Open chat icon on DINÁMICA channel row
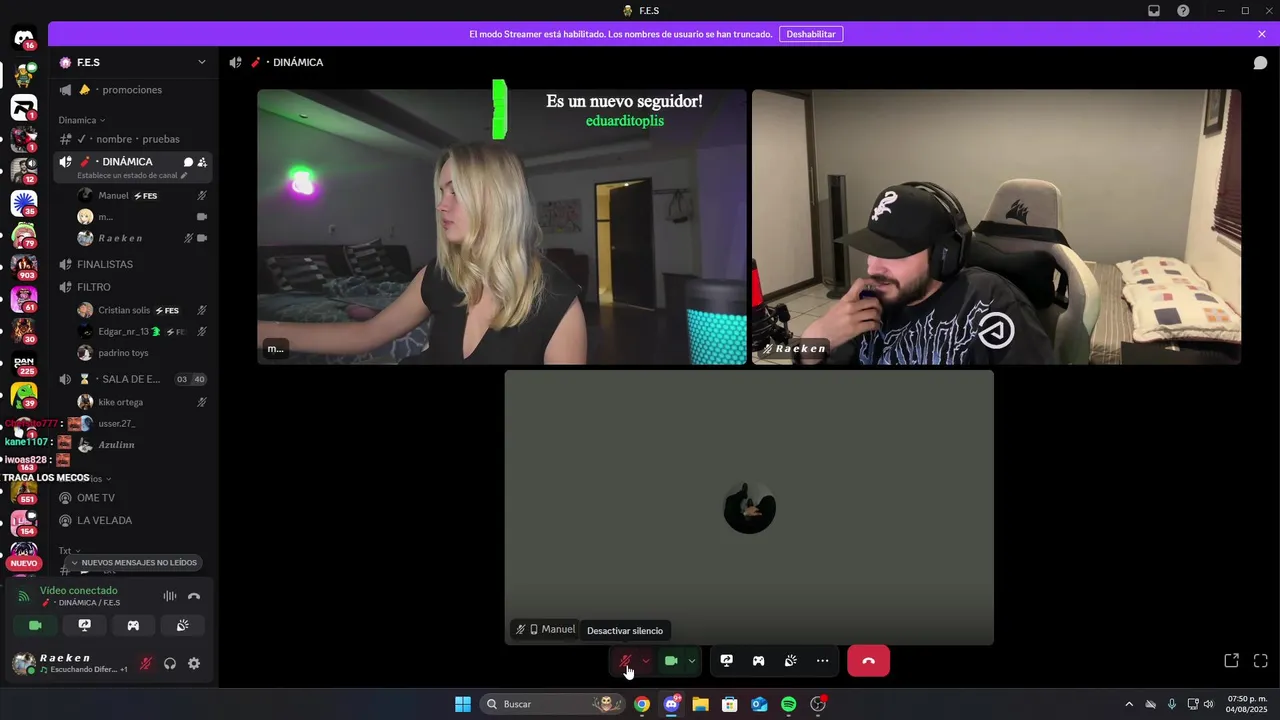This screenshot has width=1280, height=720. pyautogui.click(x=188, y=162)
